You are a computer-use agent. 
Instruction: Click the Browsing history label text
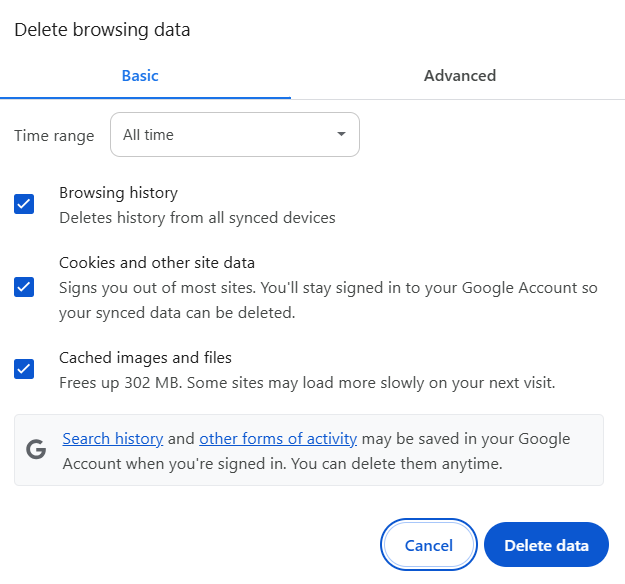[x=118, y=193]
